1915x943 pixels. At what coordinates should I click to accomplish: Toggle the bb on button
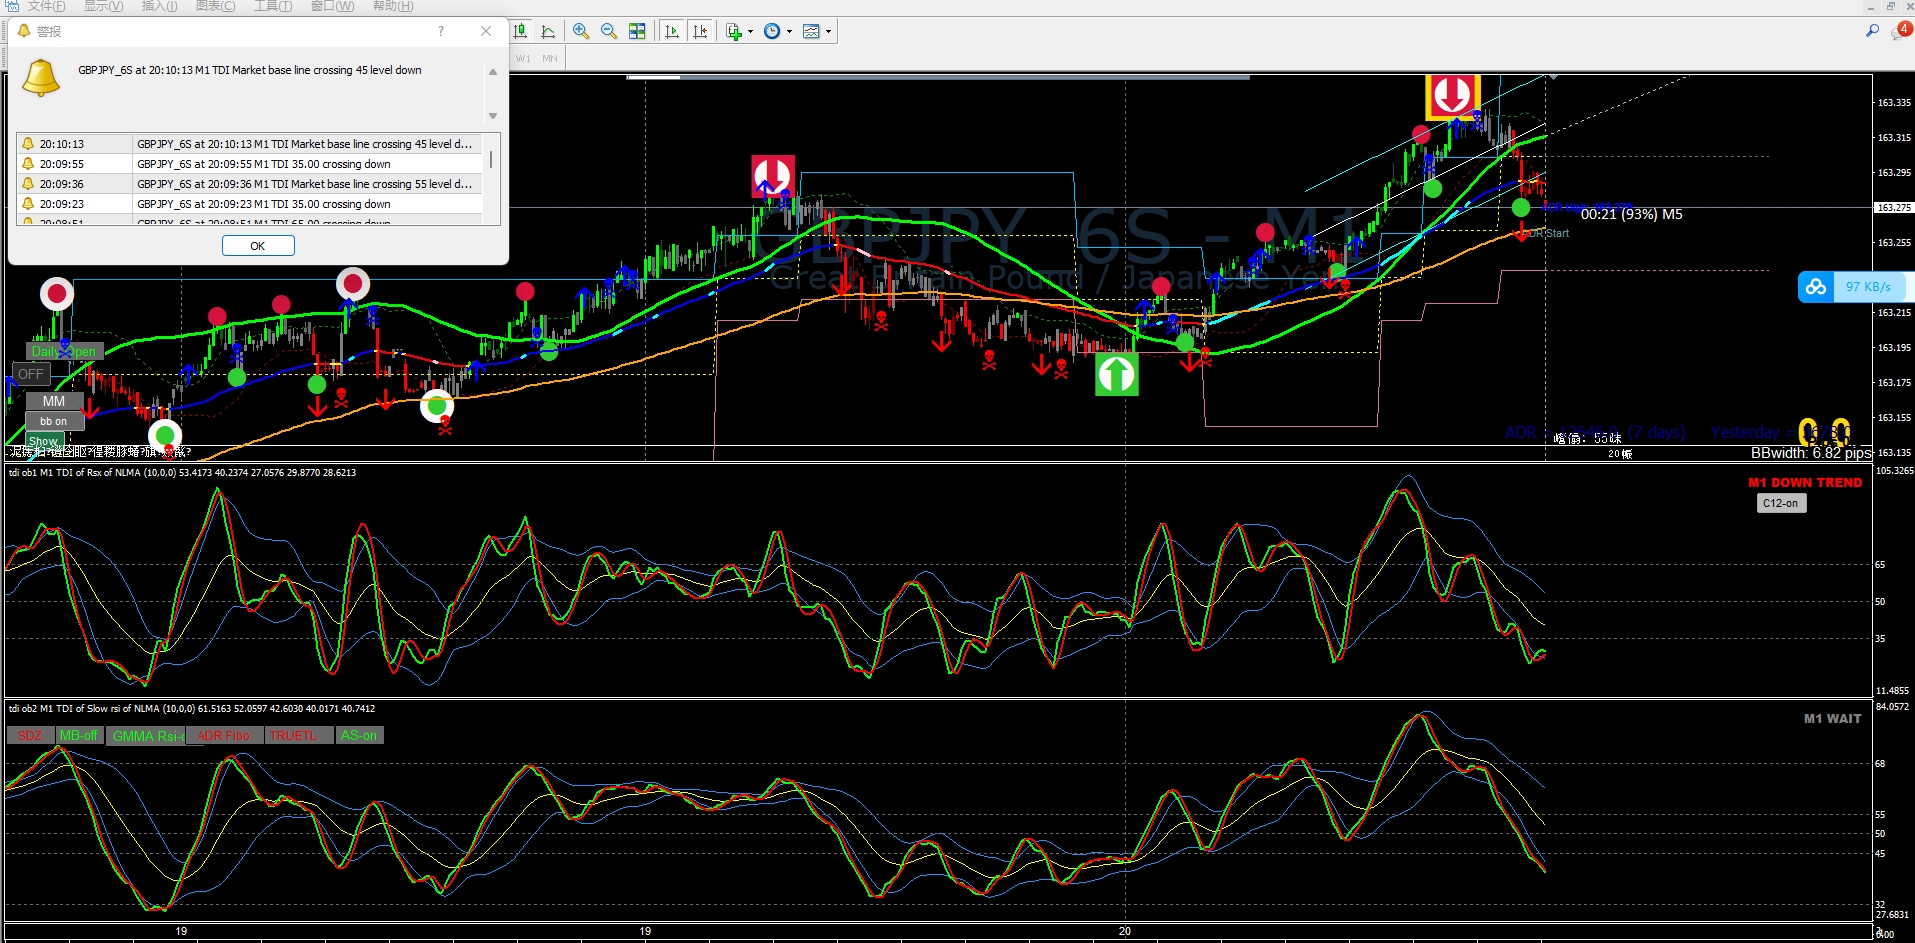click(54, 421)
